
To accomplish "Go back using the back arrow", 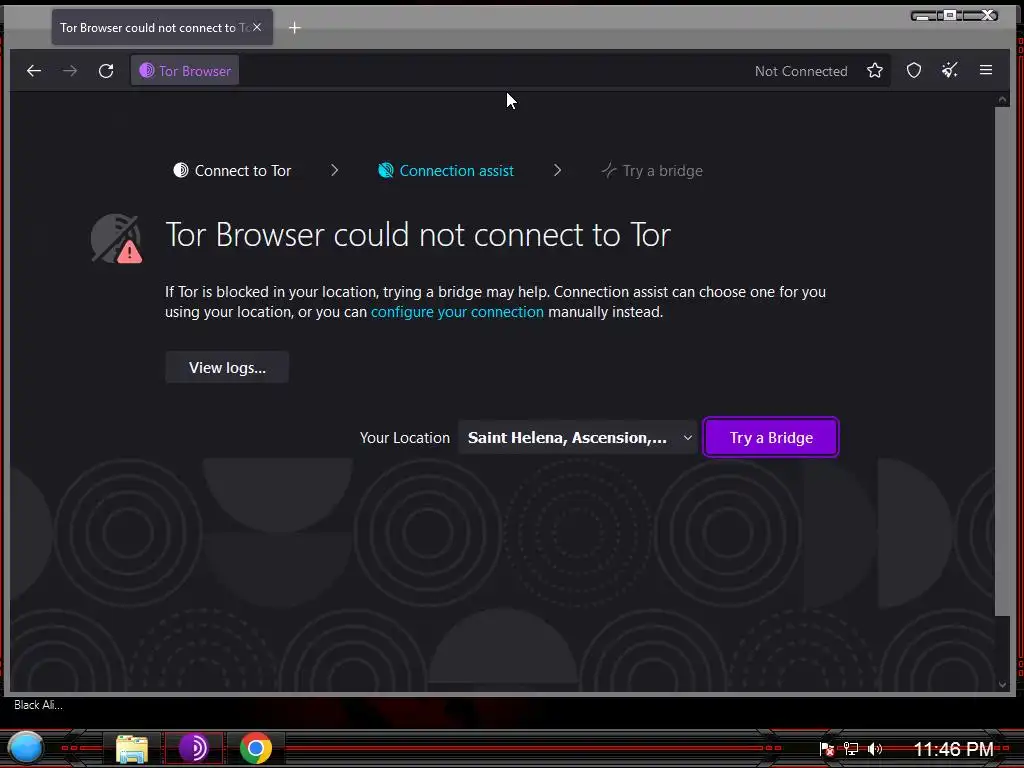I will point(34,71).
